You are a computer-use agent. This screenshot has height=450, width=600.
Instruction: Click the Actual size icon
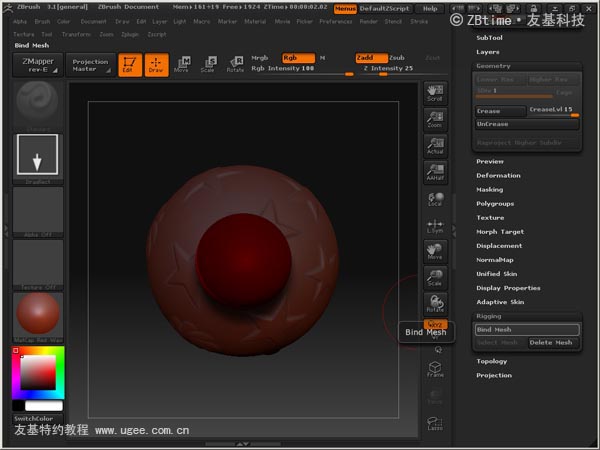click(435, 146)
